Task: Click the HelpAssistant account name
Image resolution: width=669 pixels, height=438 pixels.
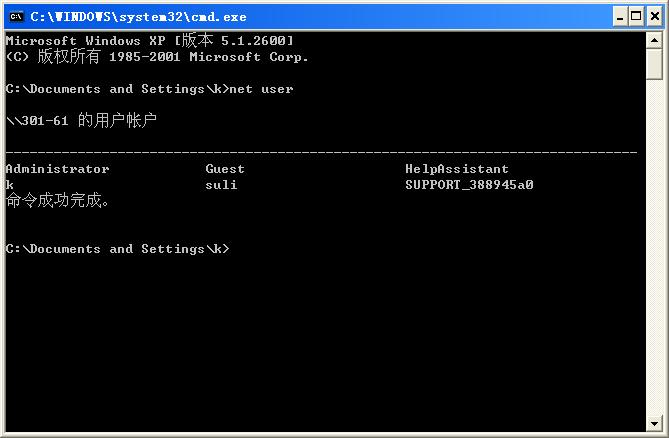Action: coord(457,169)
